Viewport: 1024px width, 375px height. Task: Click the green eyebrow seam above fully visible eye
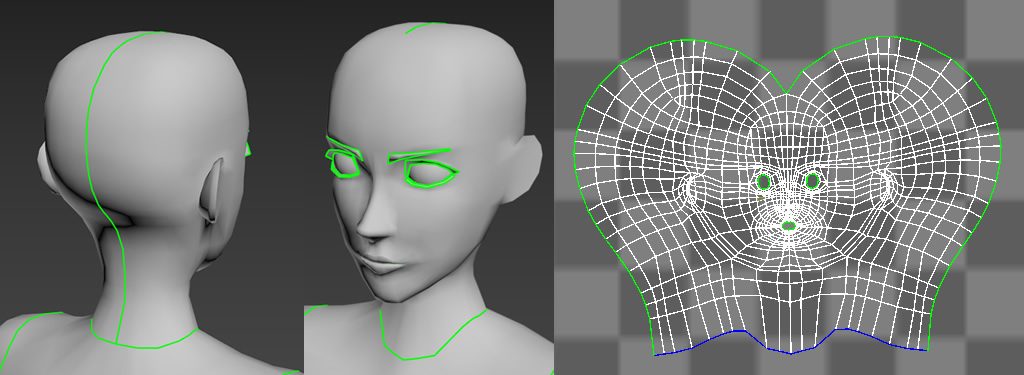[419, 155]
